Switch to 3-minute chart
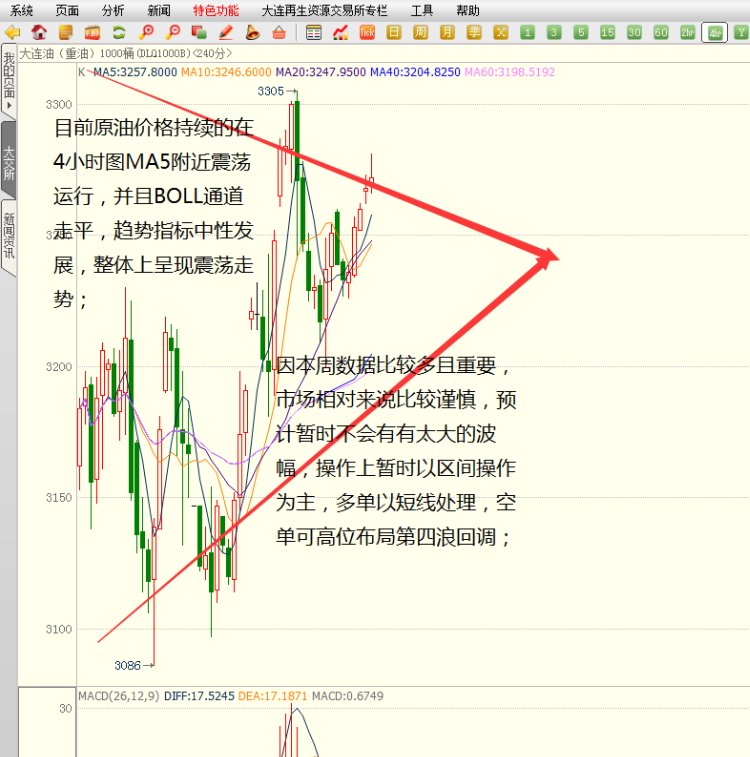Image resolution: width=750 pixels, height=757 pixels. (554, 33)
